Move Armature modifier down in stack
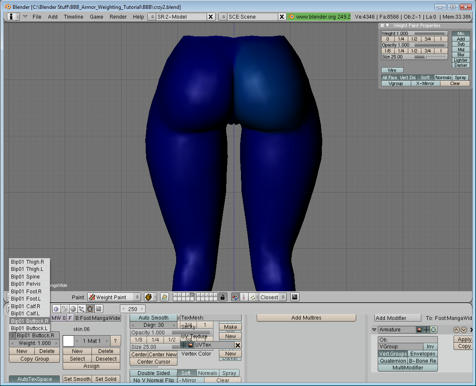 point(464,330)
